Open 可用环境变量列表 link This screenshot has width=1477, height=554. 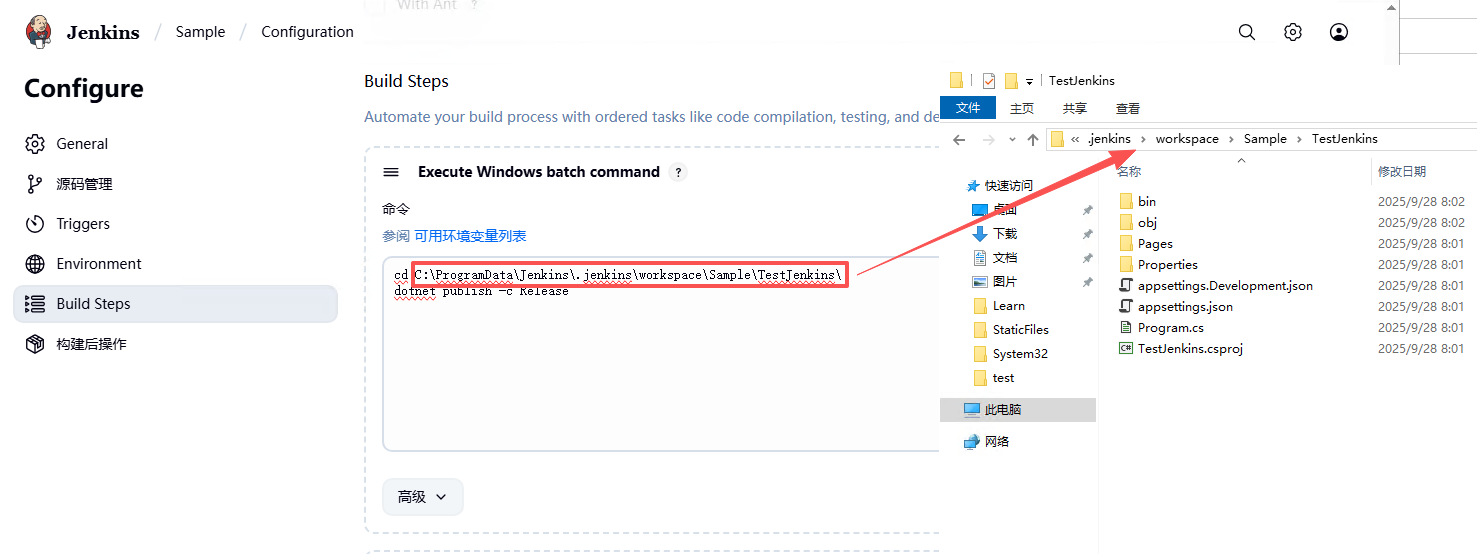470,236
